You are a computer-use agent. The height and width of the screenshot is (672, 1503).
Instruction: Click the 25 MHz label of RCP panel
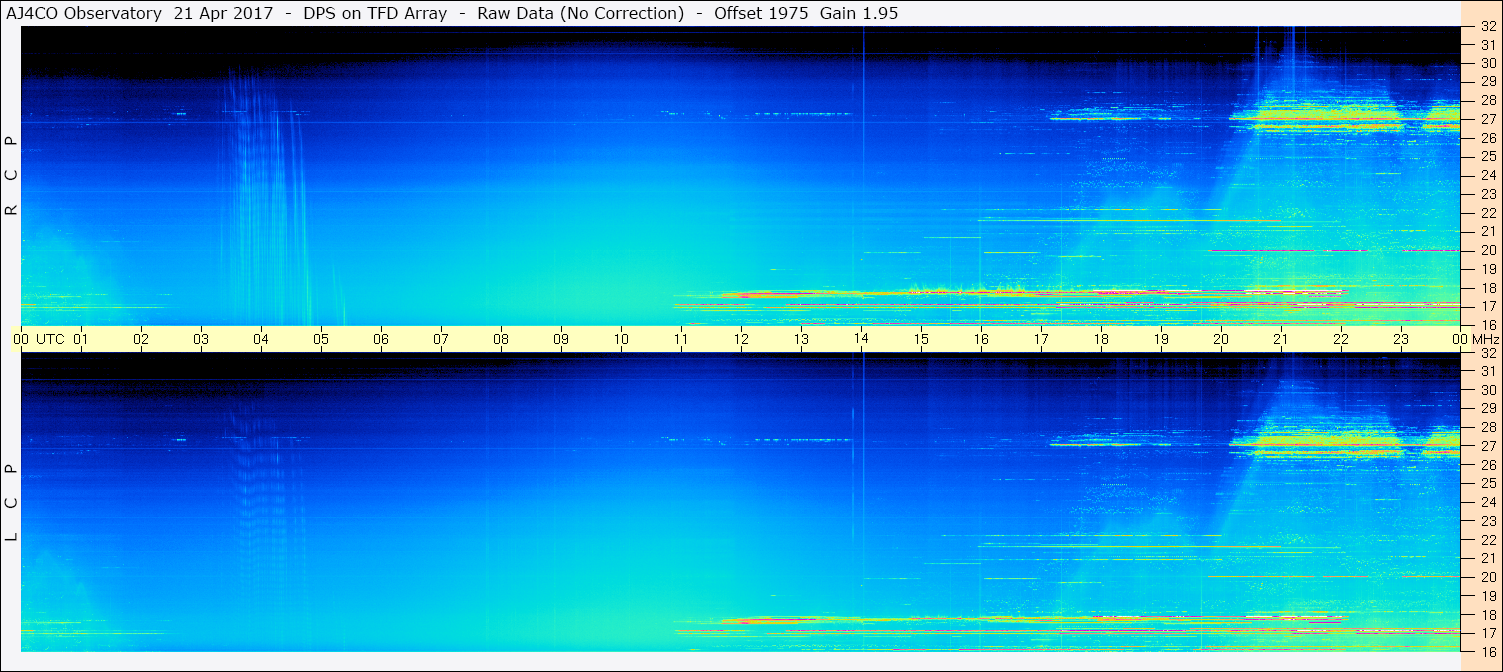click(1488, 157)
